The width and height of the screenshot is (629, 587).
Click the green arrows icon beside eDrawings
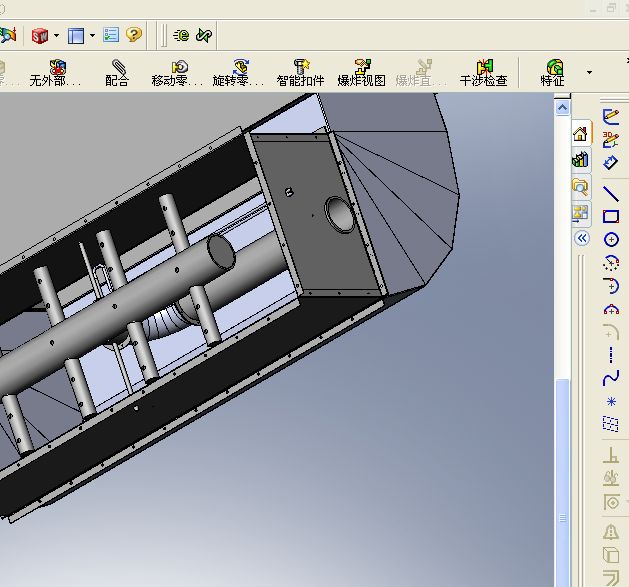click(x=204, y=35)
